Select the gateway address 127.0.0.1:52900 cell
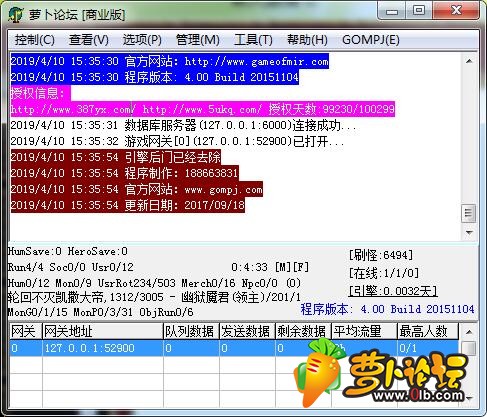The height and width of the screenshot is (417, 487). [103, 348]
